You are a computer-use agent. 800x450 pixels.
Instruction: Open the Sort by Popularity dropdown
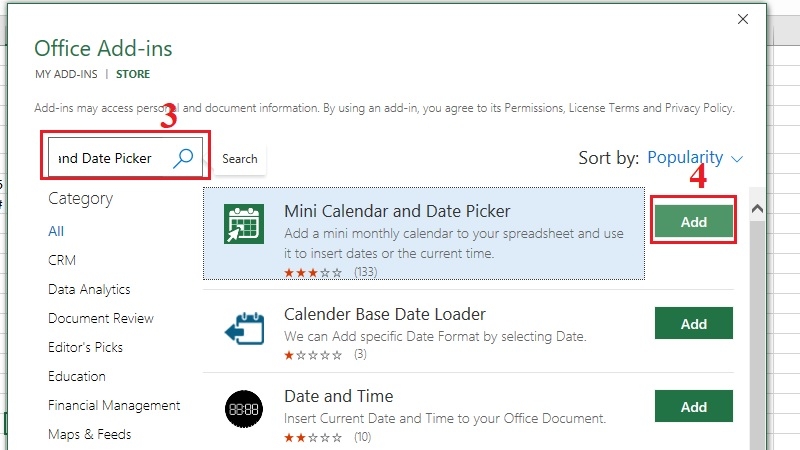coord(695,158)
